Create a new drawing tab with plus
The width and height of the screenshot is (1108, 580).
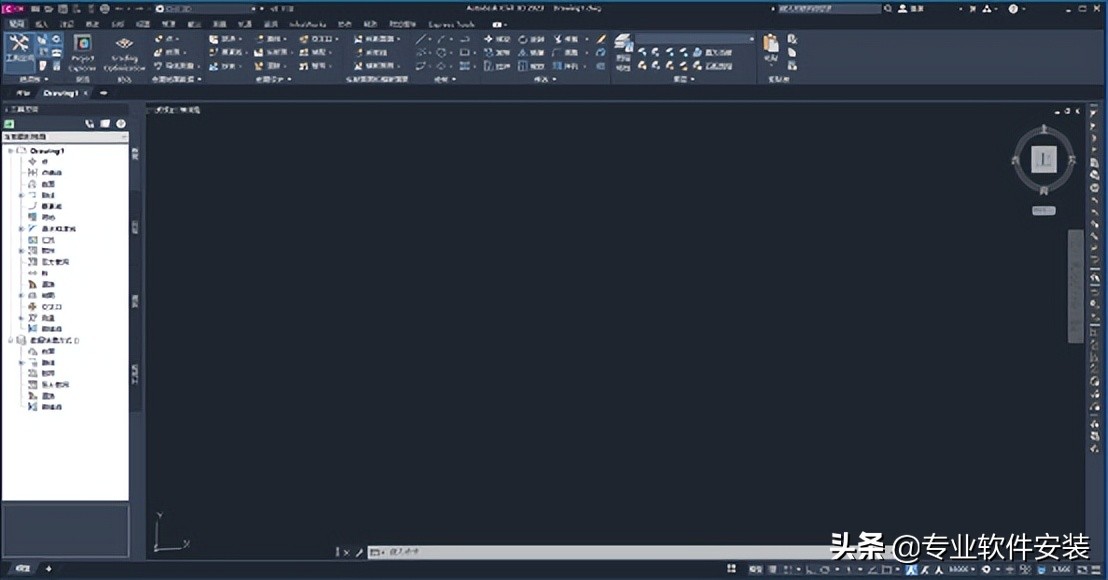(104, 93)
